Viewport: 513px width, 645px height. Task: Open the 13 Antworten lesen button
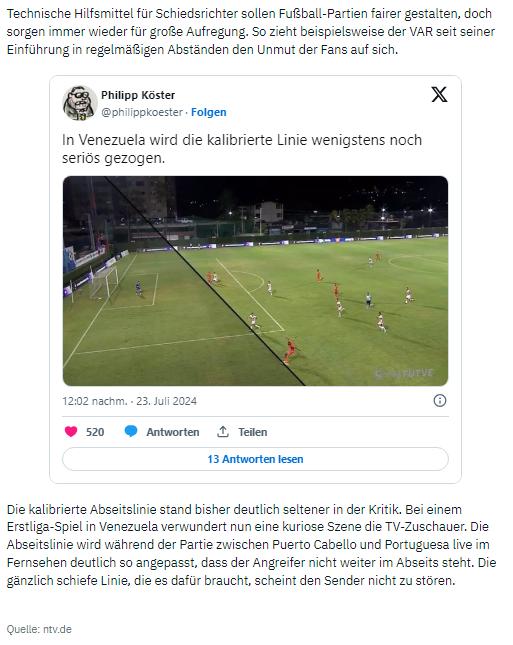[255, 459]
